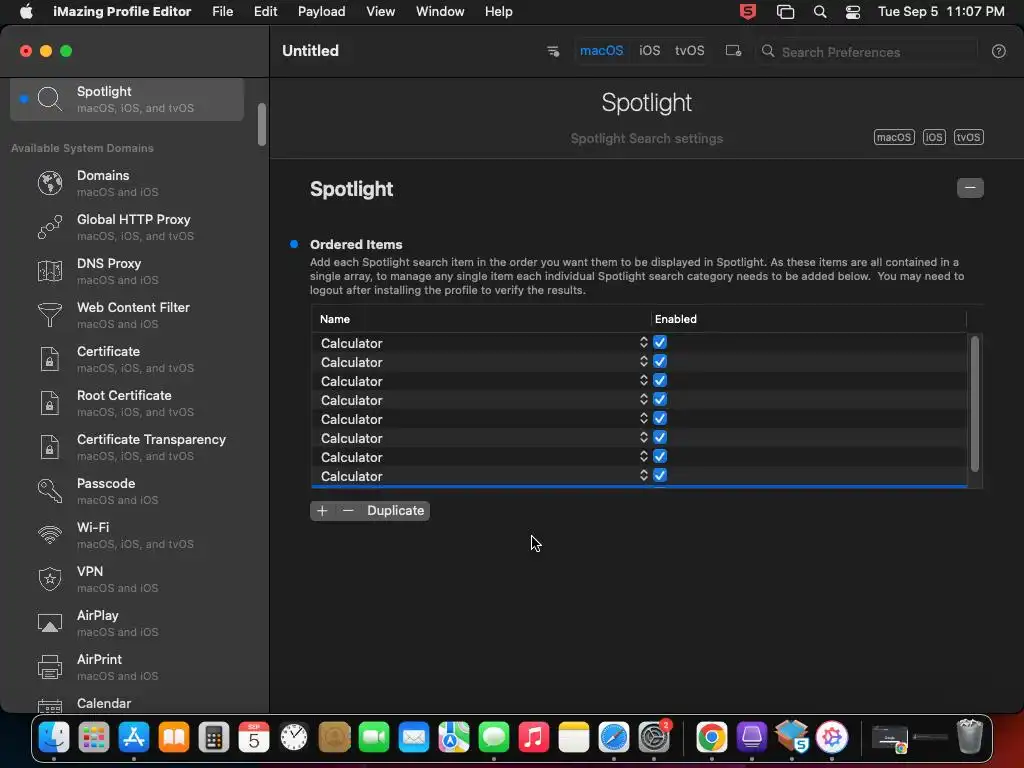Uncheck Enabled for the first Calculator row
1024x768 pixels.
click(x=660, y=342)
